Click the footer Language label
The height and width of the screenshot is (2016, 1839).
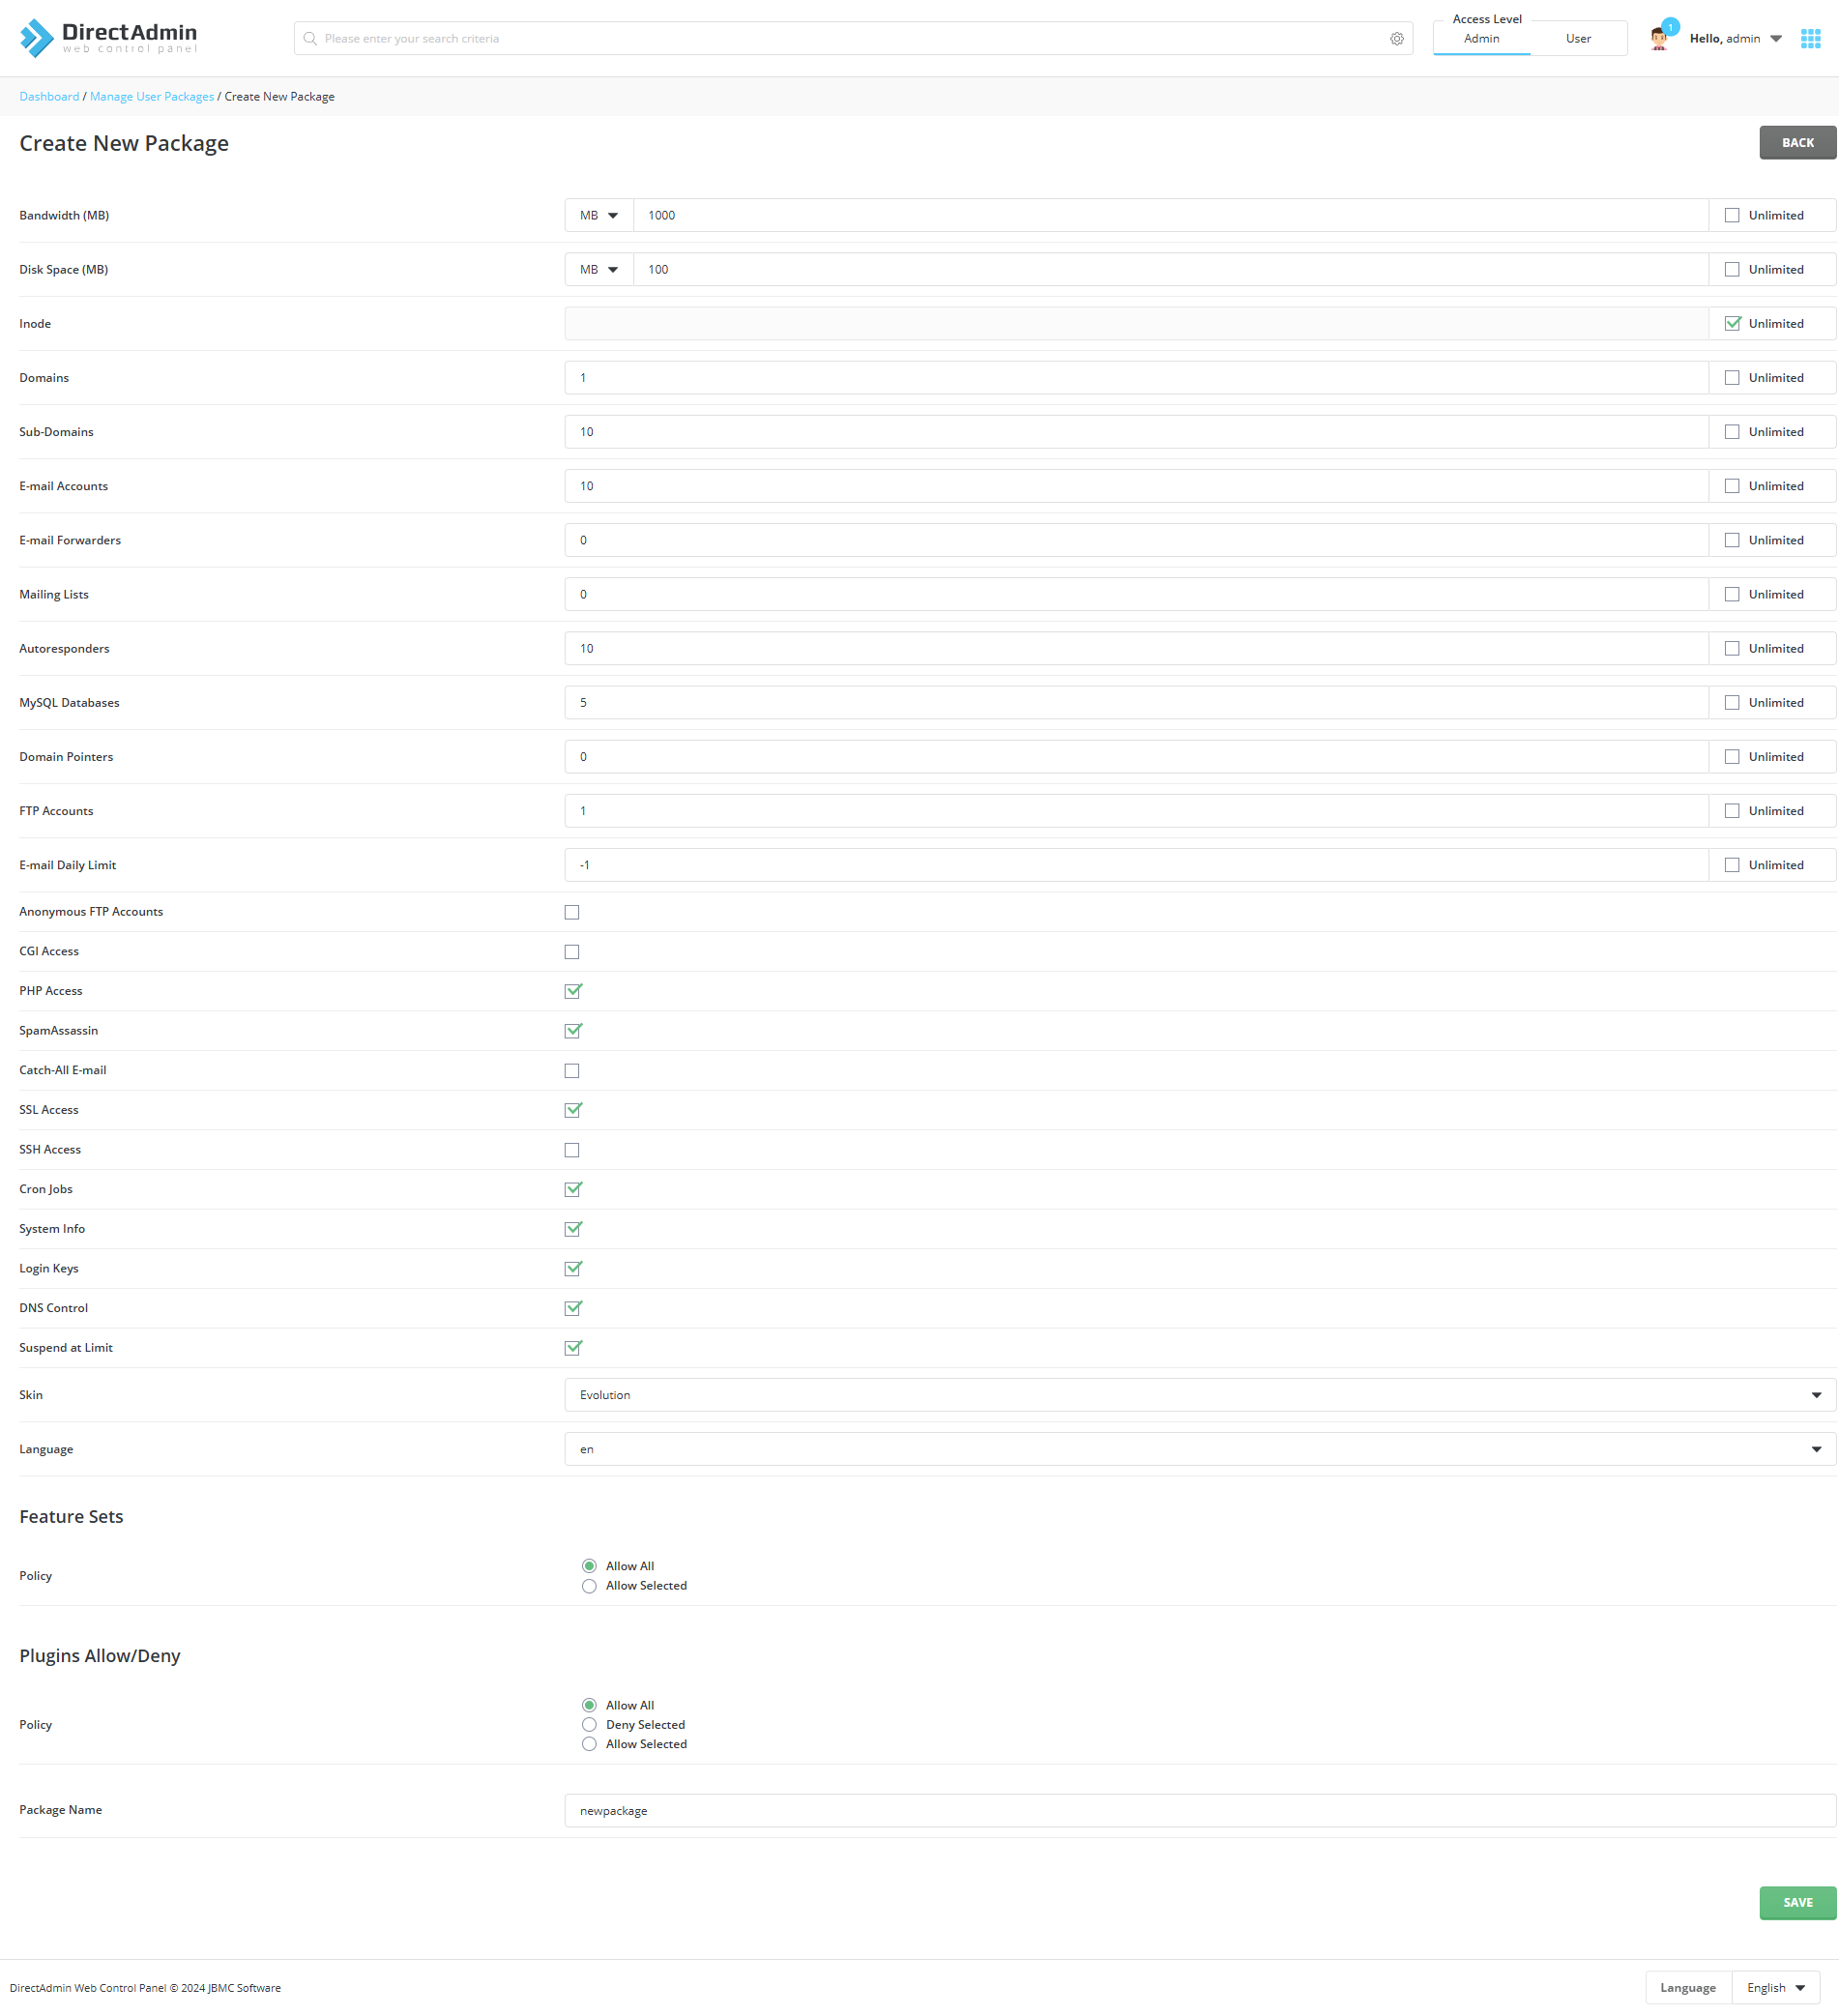(1687, 1987)
